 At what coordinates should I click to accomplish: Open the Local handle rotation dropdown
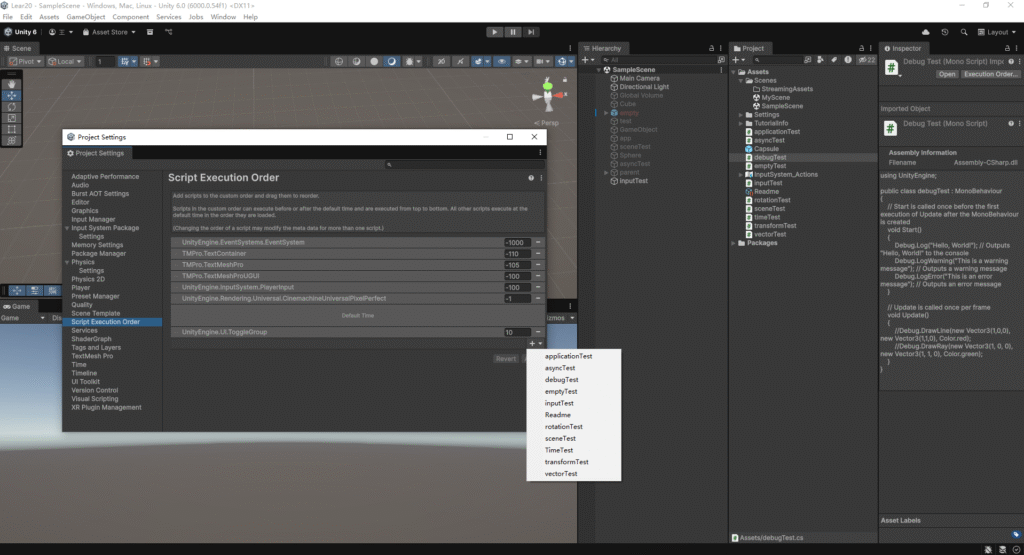pyautogui.click(x=65, y=61)
